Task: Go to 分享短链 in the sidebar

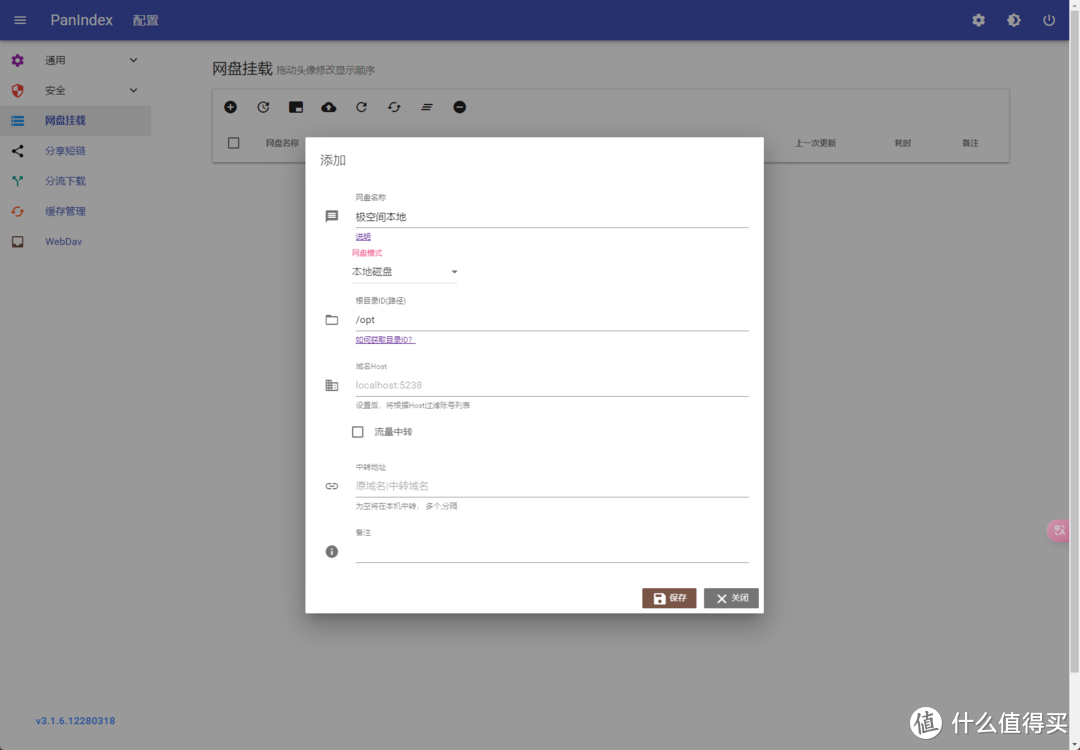Action: pos(75,151)
